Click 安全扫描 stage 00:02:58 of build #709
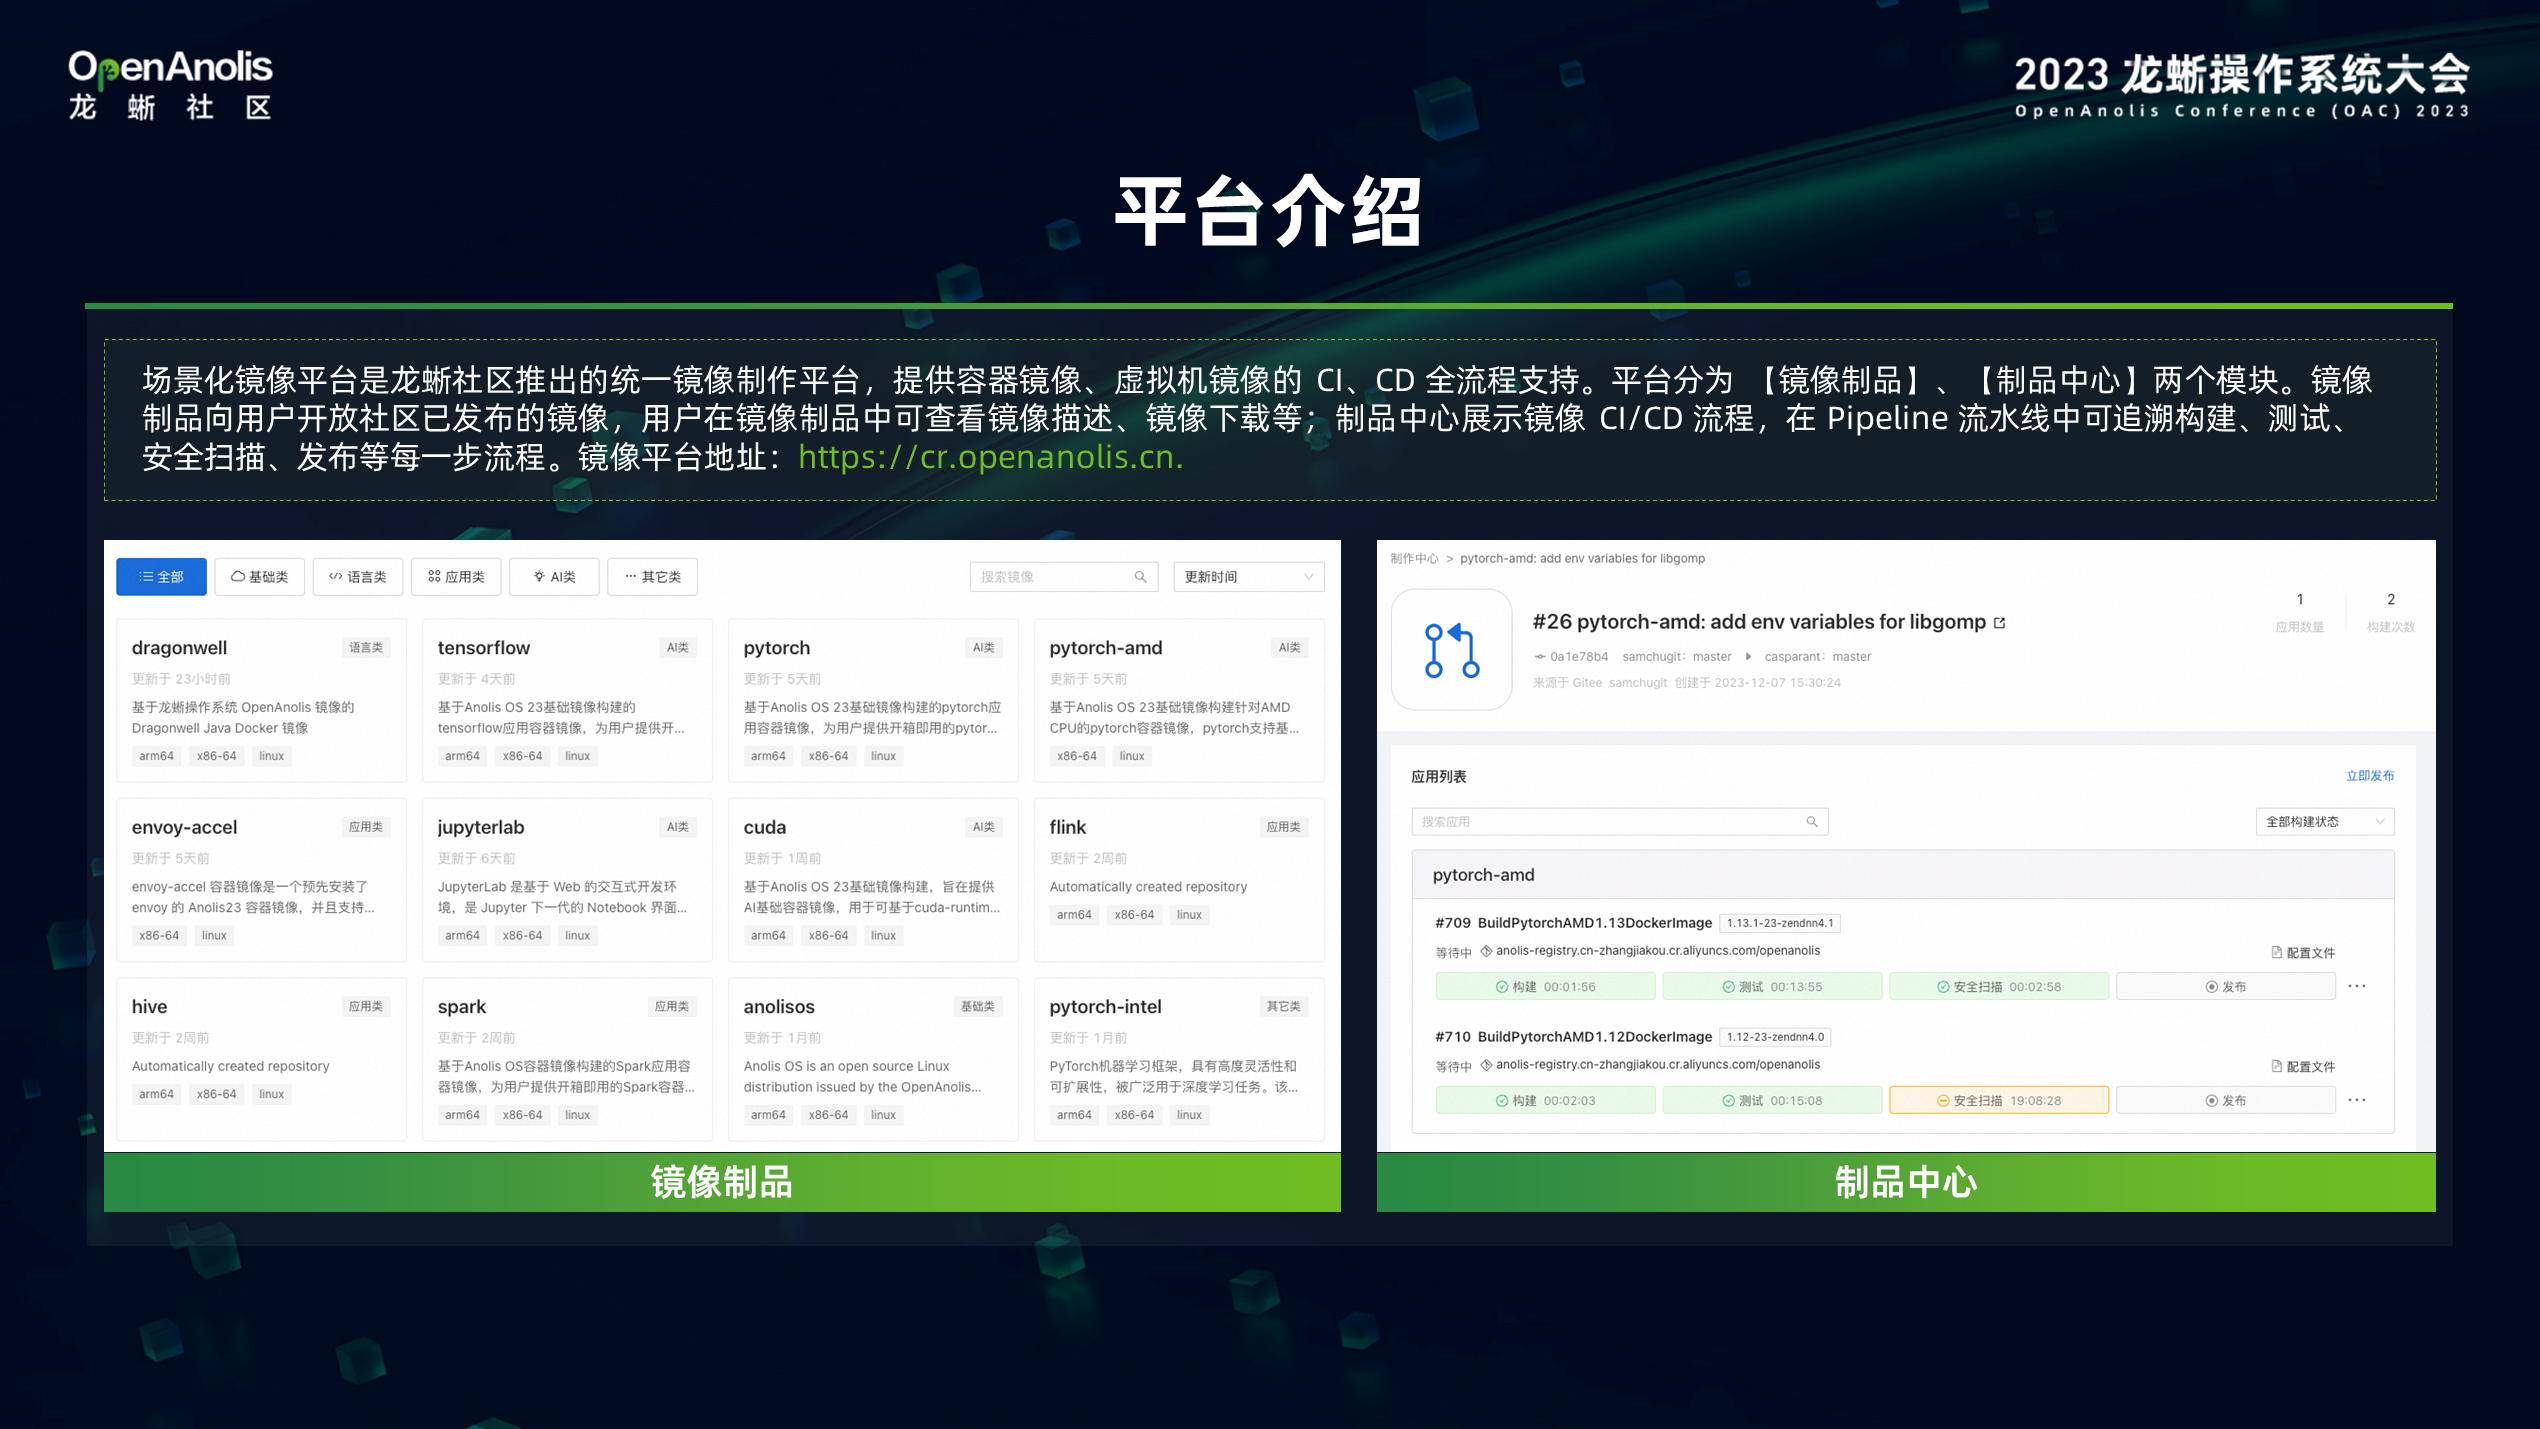The width and height of the screenshot is (2540, 1429). click(1999, 986)
